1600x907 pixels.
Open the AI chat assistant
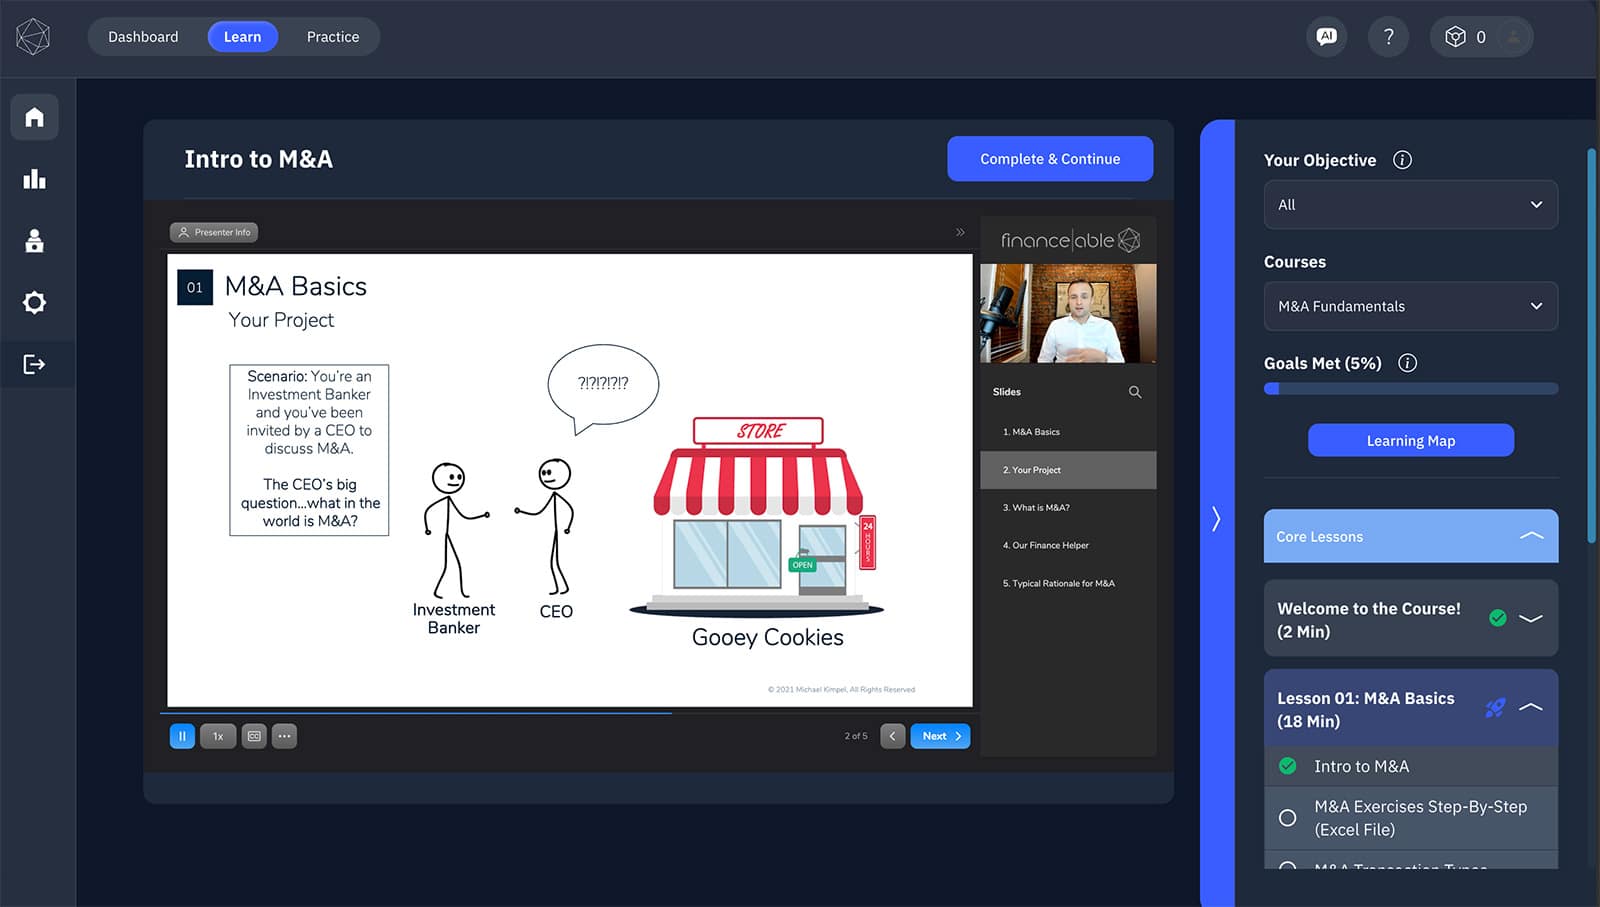[x=1326, y=36]
